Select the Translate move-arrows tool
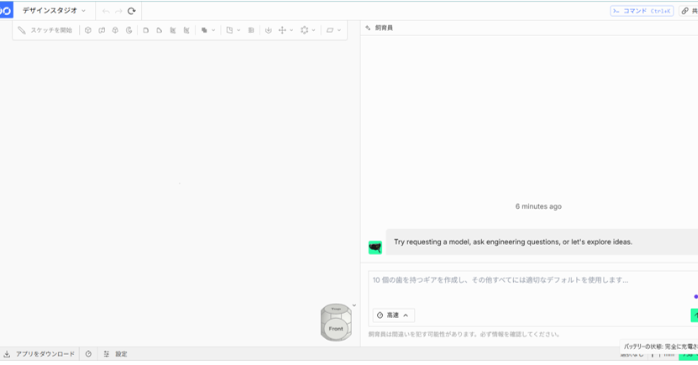The image size is (698, 365). [x=282, y=30]
